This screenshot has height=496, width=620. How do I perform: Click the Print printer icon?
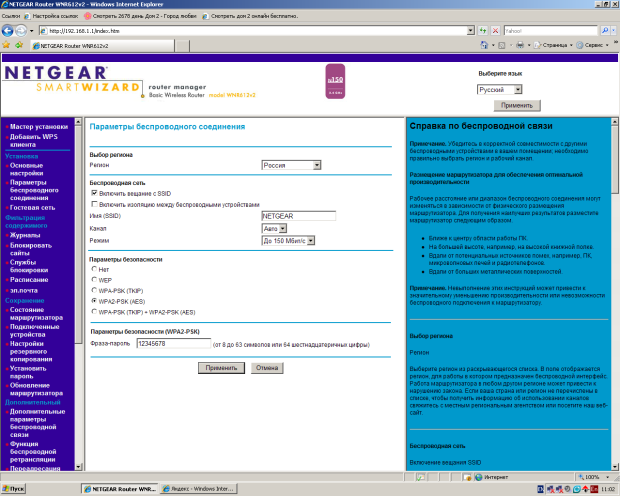[x=520, y=45]
